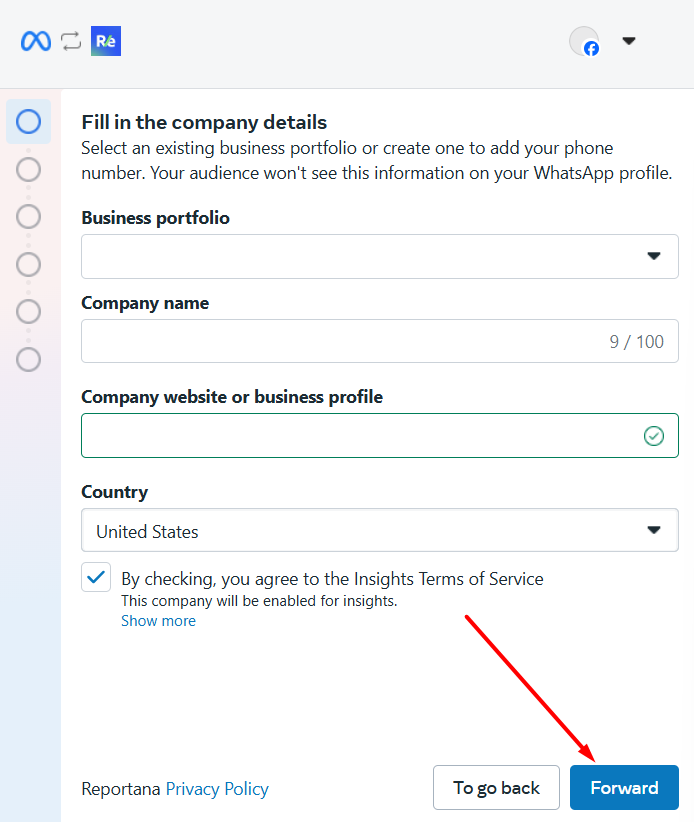Click the Company name input field
This screenshot has height=822, width=694.
340,341
